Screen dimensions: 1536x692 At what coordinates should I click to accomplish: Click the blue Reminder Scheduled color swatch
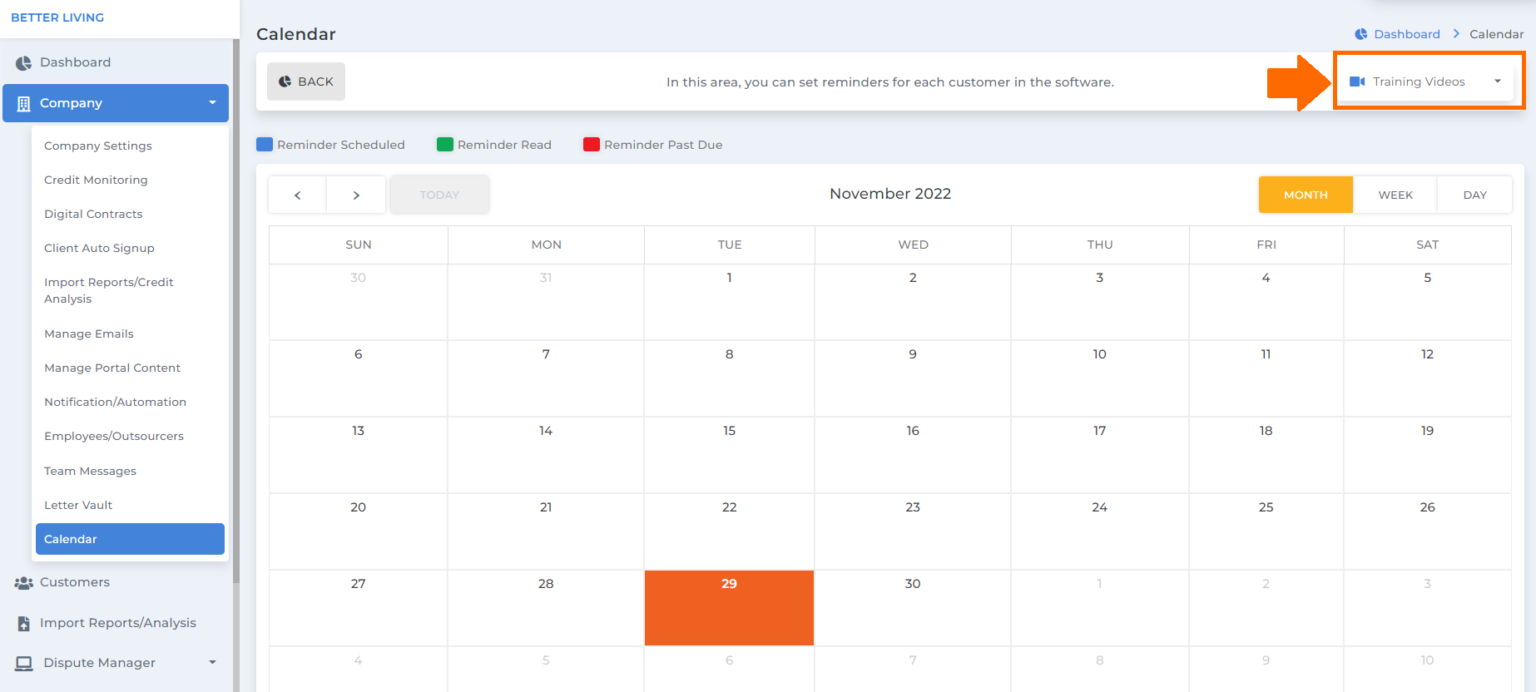coord(264,143)
